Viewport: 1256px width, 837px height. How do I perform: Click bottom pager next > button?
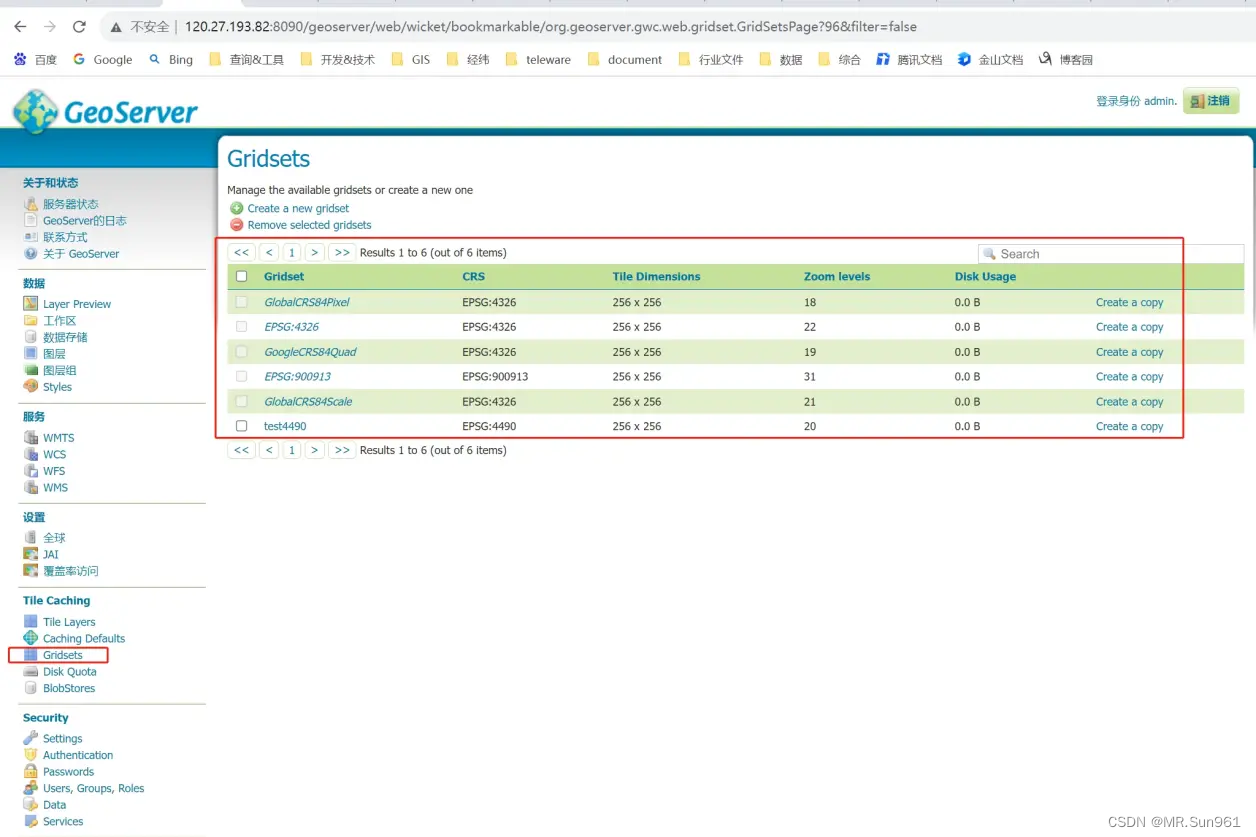(314, 450)
